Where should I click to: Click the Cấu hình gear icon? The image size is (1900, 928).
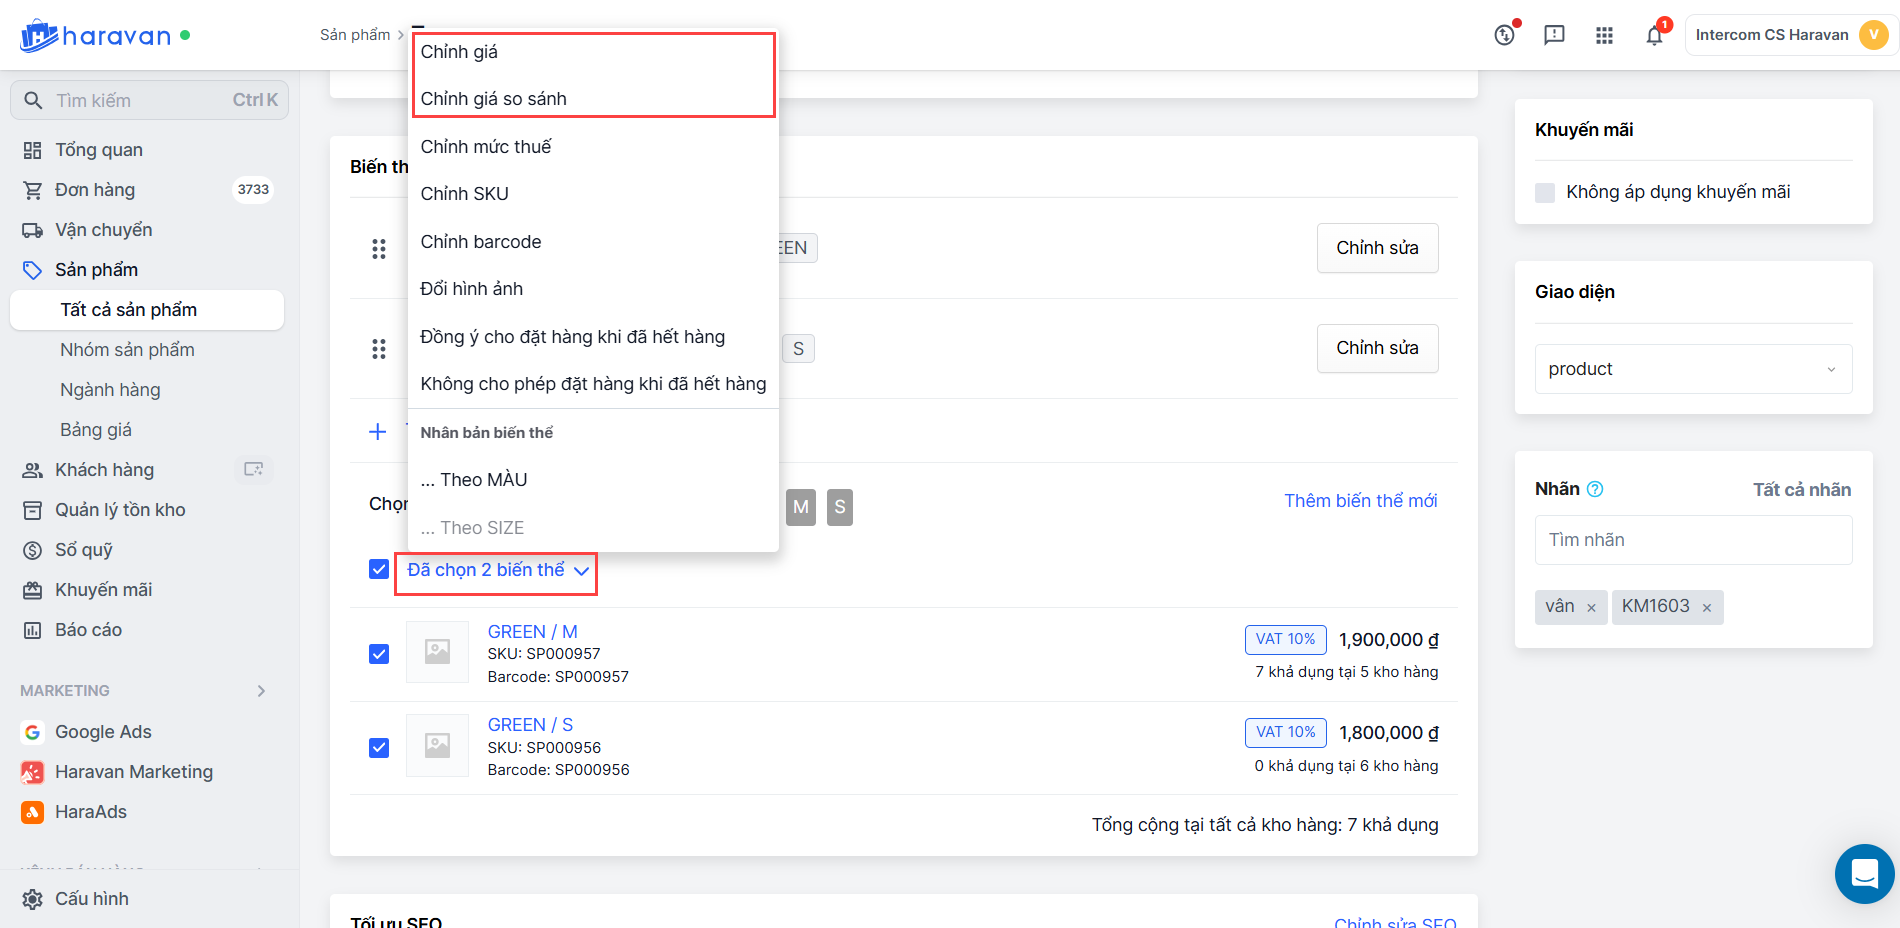[x=32, y=899]
